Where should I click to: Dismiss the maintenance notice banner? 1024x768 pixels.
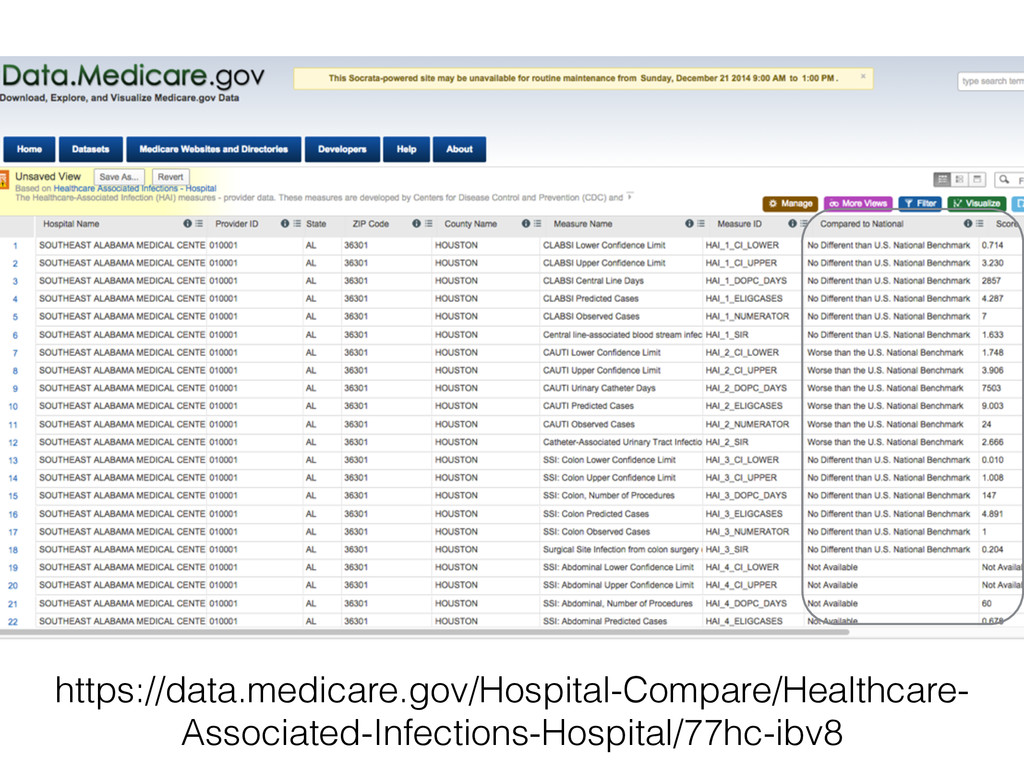(x=863, y=76)
